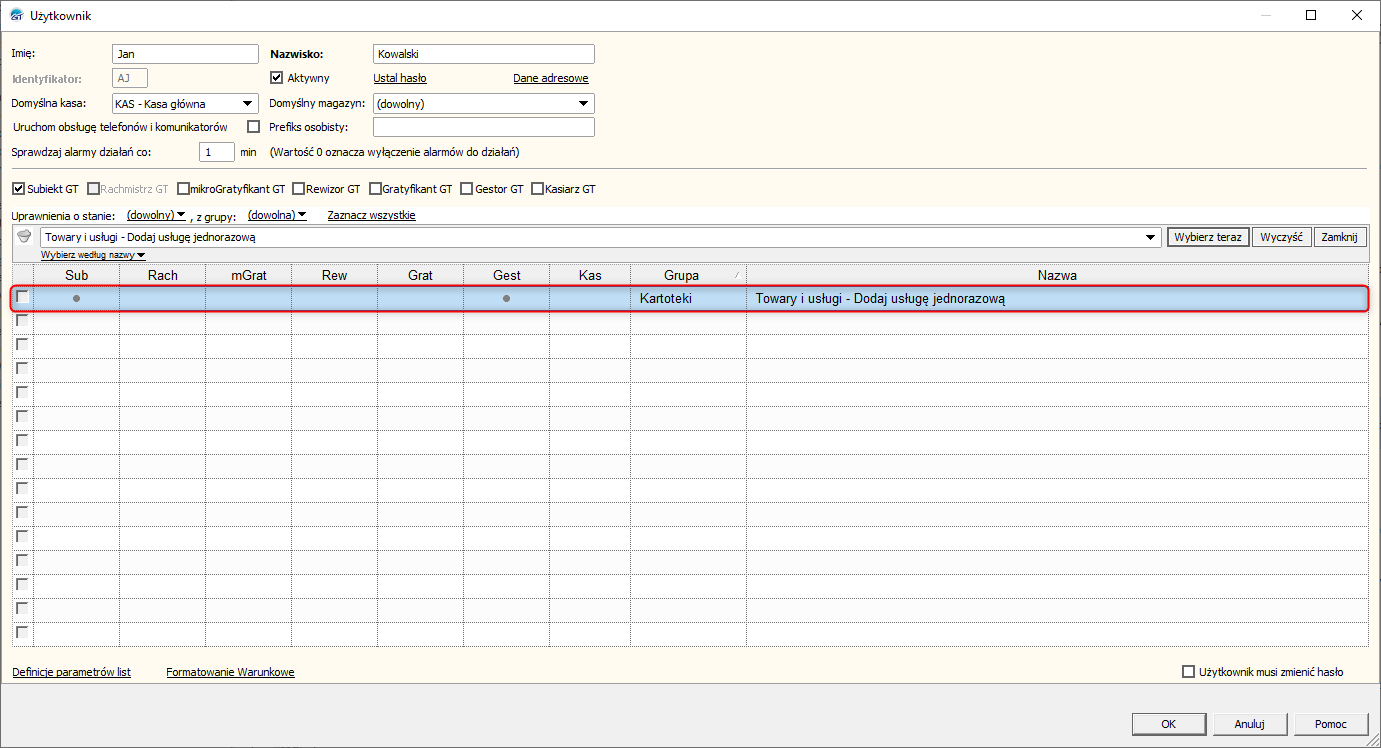
Task: Click the Wyczyść button
Action: [1281, 237]
